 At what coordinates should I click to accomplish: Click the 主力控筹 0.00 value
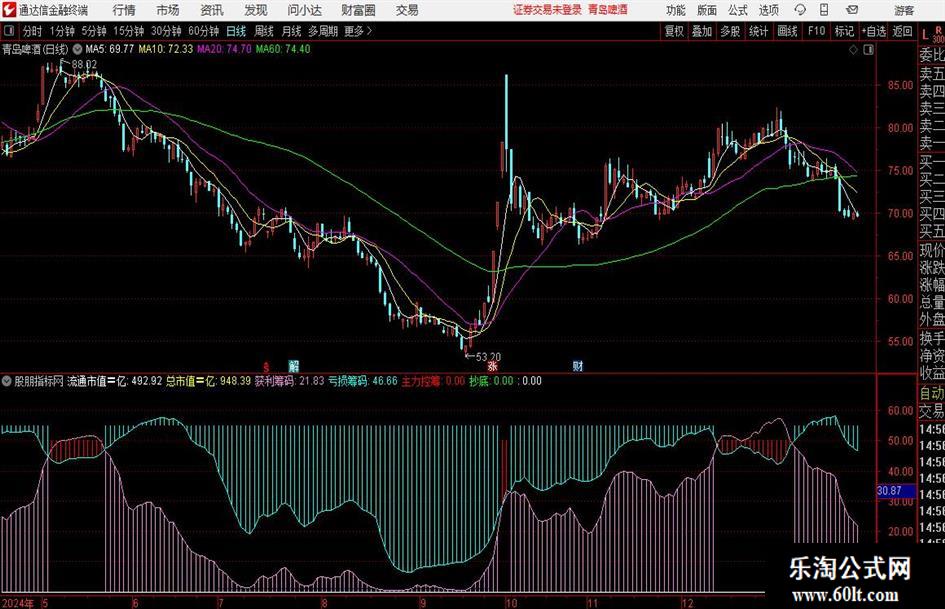(433, 381)
